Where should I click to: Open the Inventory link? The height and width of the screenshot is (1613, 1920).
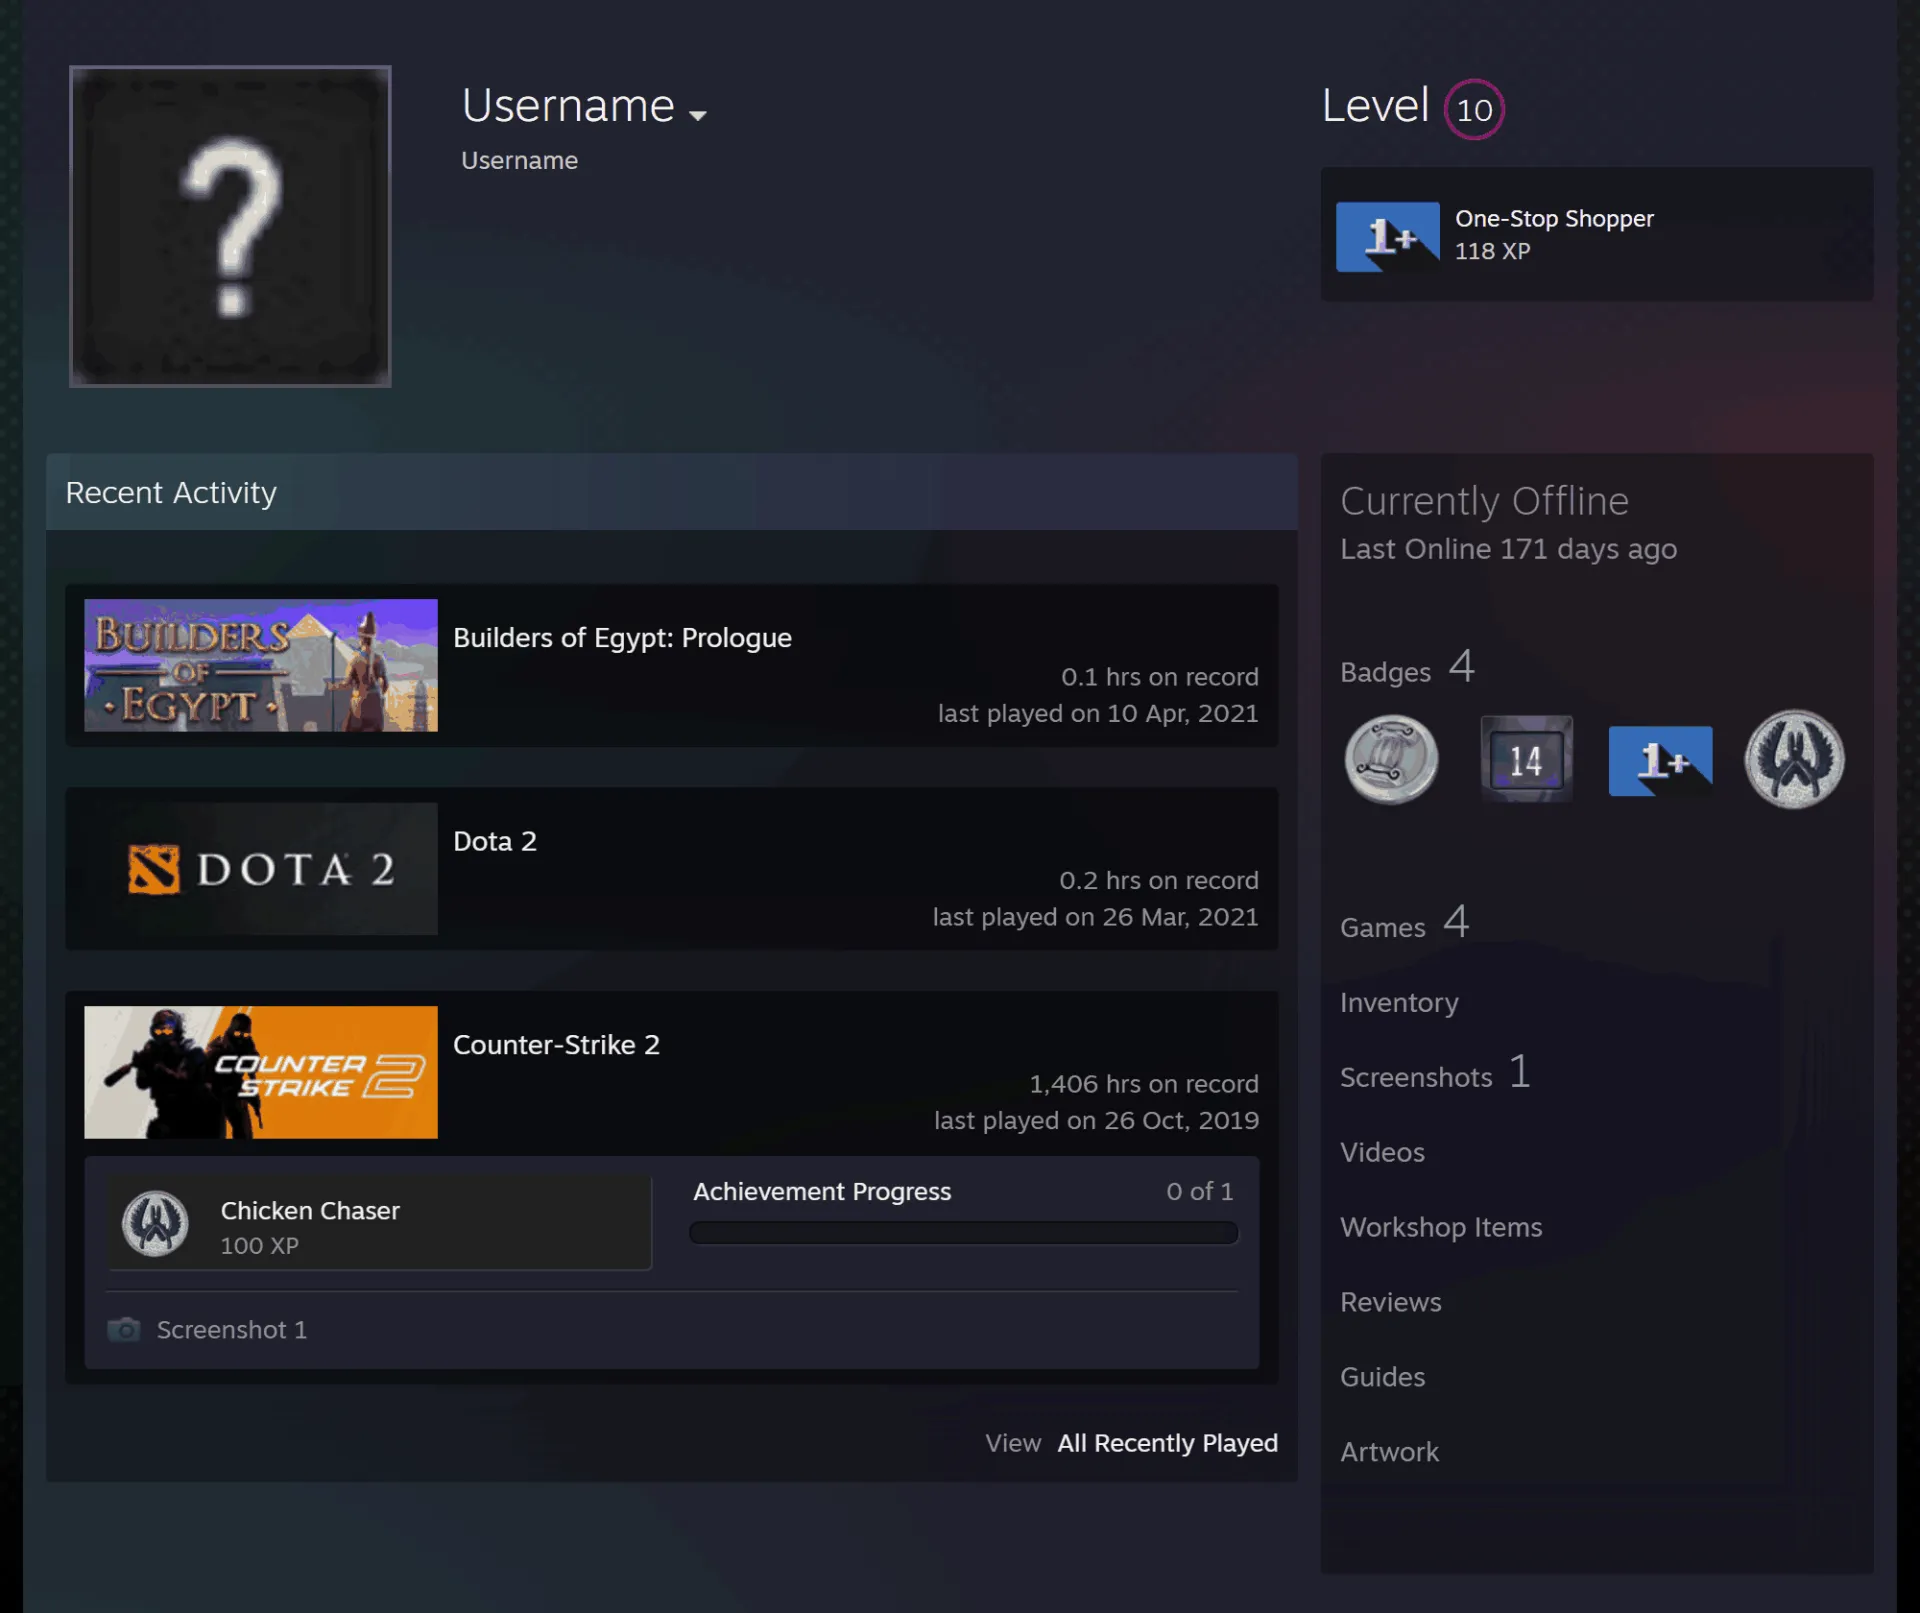pyautogui.click(x=1399, y=1002)
